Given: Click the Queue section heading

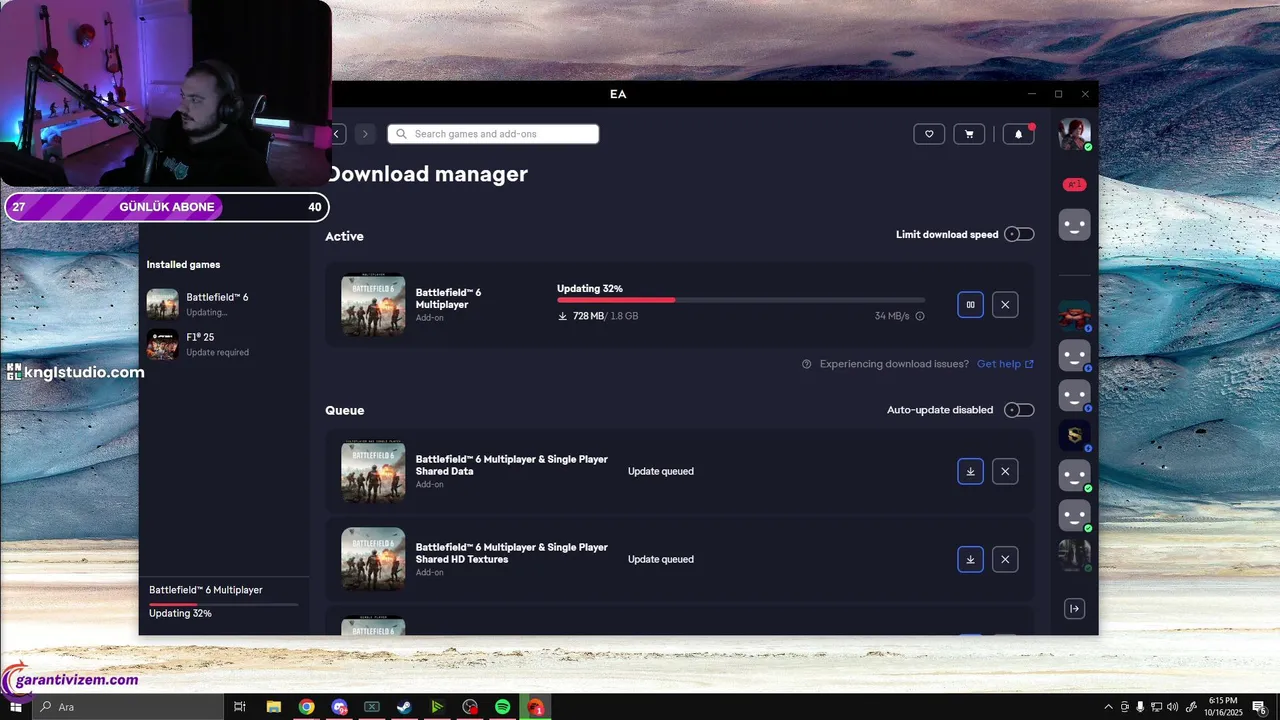Looking at the screenshot, I should [345, 410].
